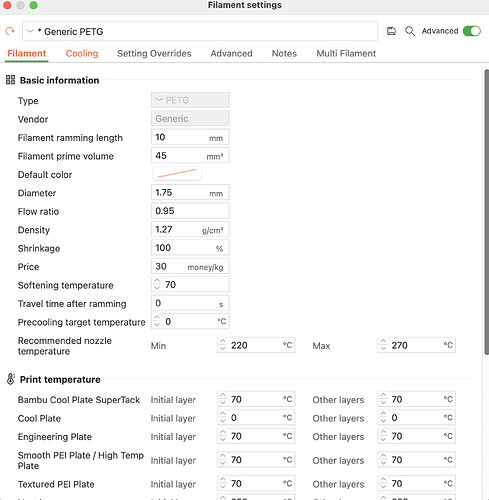
Task: Switch to the Filament tab
Action: [x=27, y=53]
